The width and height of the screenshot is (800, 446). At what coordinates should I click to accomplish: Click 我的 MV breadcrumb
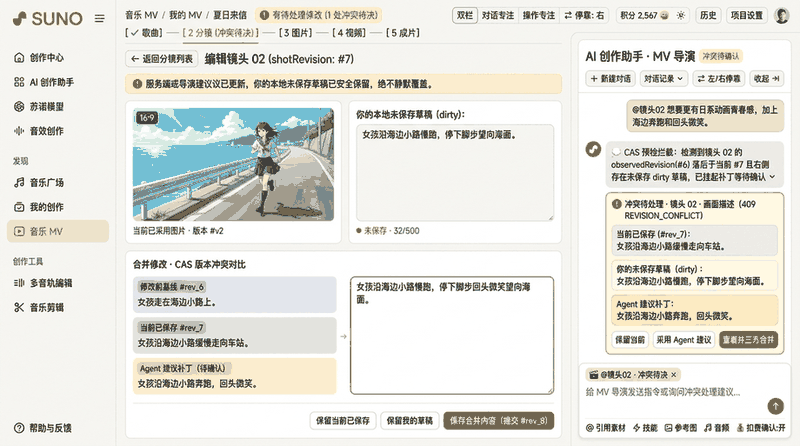[186, 15]
